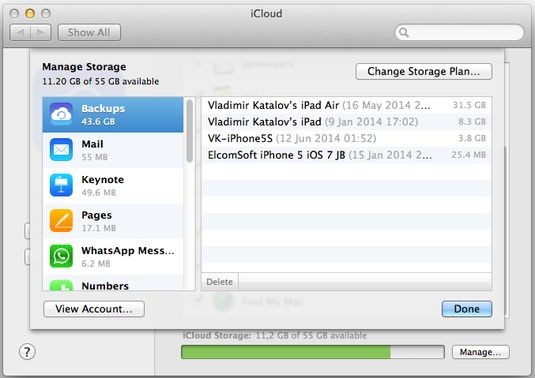Image resolution: width=535 pixels, height=378 pixels.
Task: Click the iCloud storage usage bar
Action: 313,352
